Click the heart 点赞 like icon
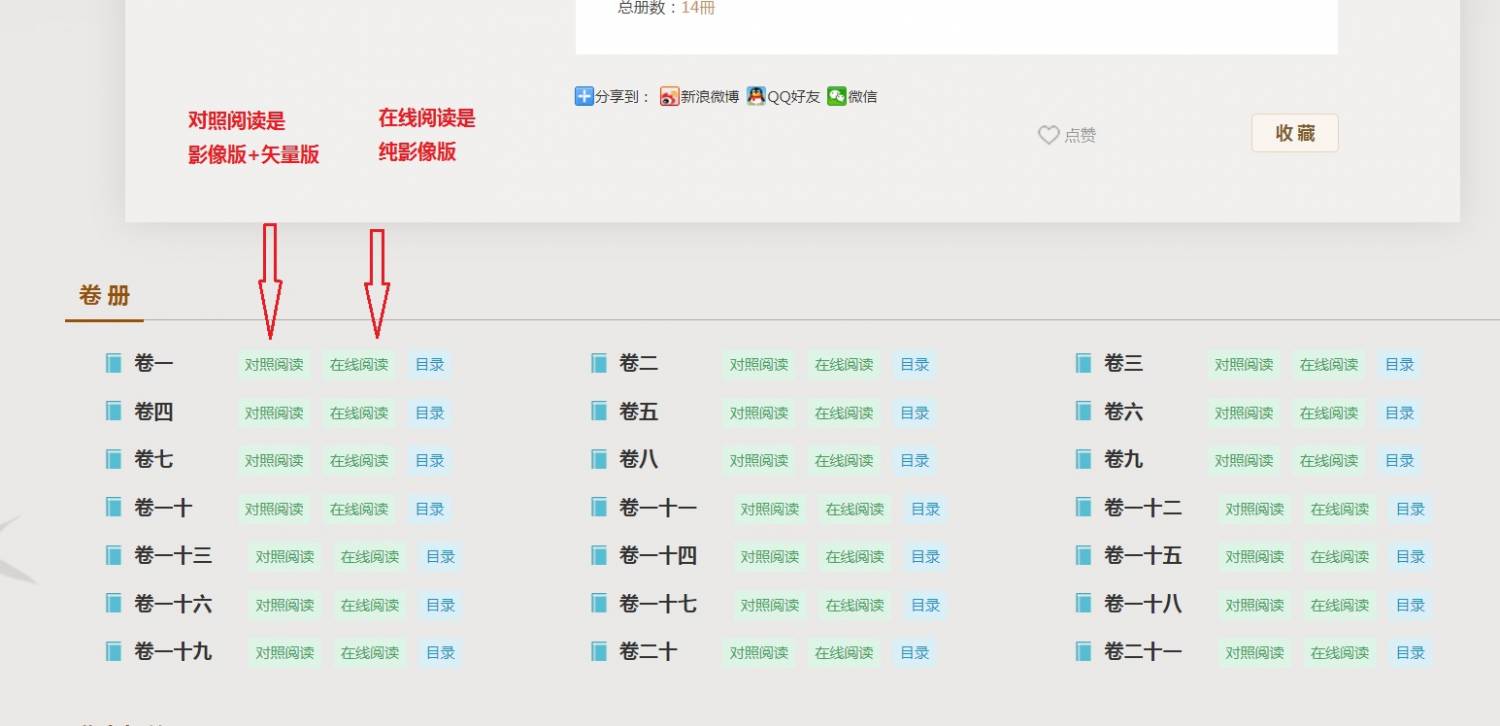Image resolution: width=1500 pixels, height=726 pixels. click(x=1048, y=135)
